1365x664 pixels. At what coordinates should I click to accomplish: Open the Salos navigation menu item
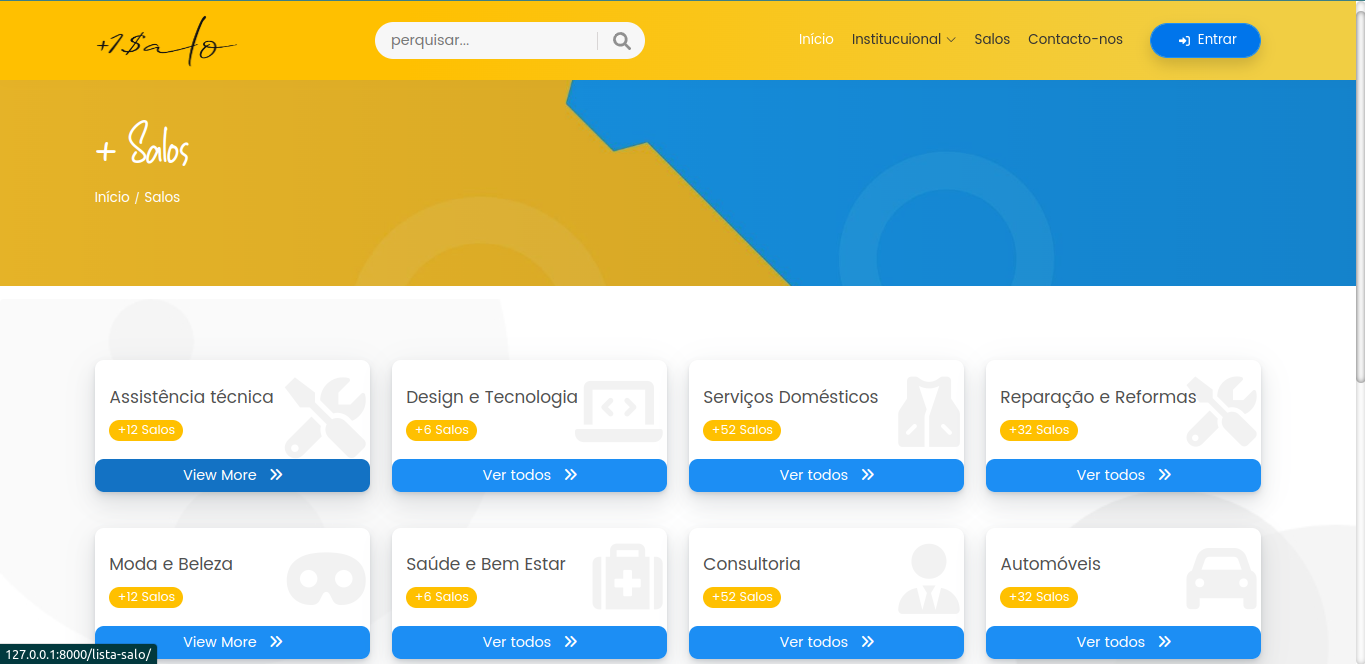click(x=992, y=40)
